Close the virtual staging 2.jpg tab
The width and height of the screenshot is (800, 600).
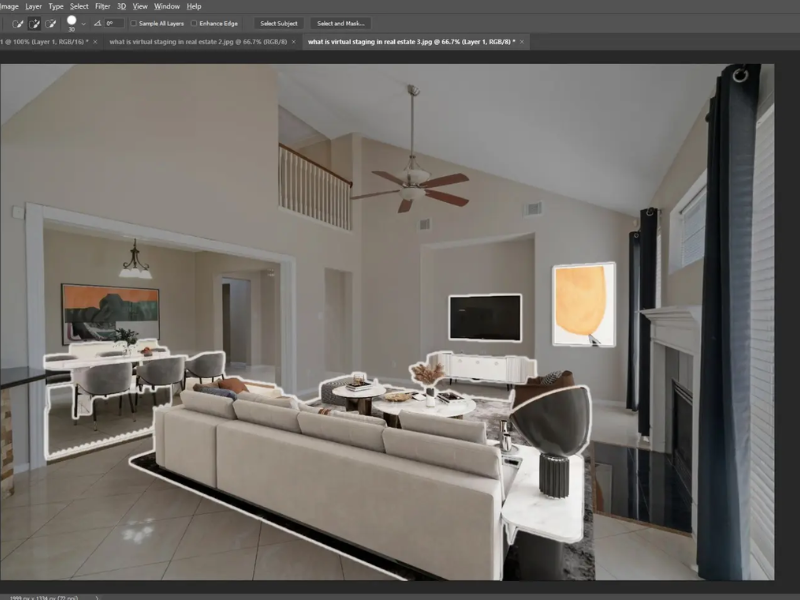(293, 42)
